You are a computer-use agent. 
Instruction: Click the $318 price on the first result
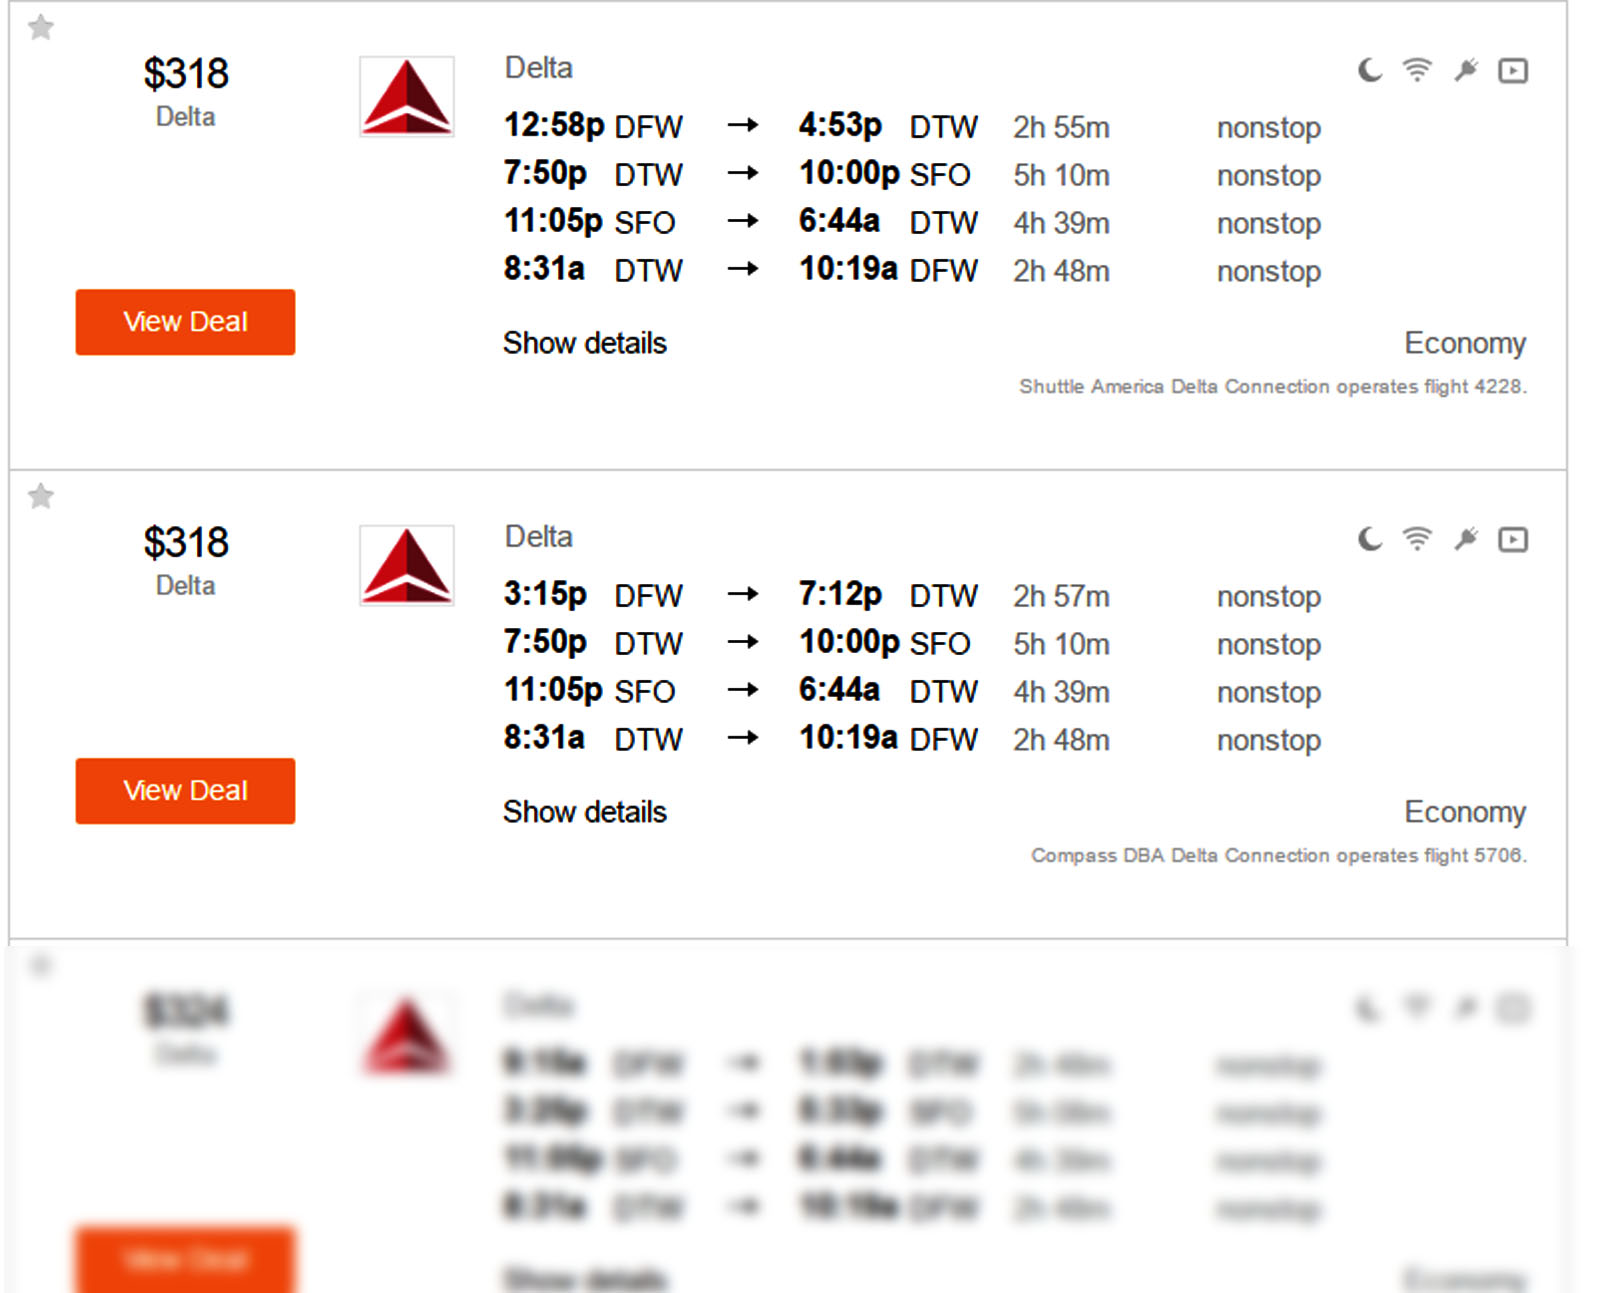pos(186,73)
